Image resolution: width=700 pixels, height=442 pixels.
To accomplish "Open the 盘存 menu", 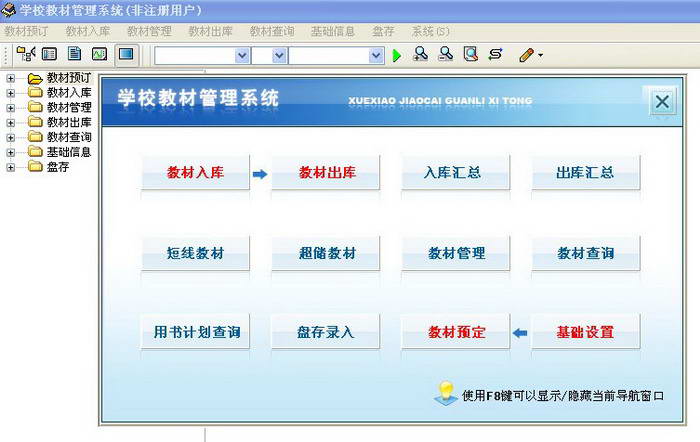I will point(383,31).
